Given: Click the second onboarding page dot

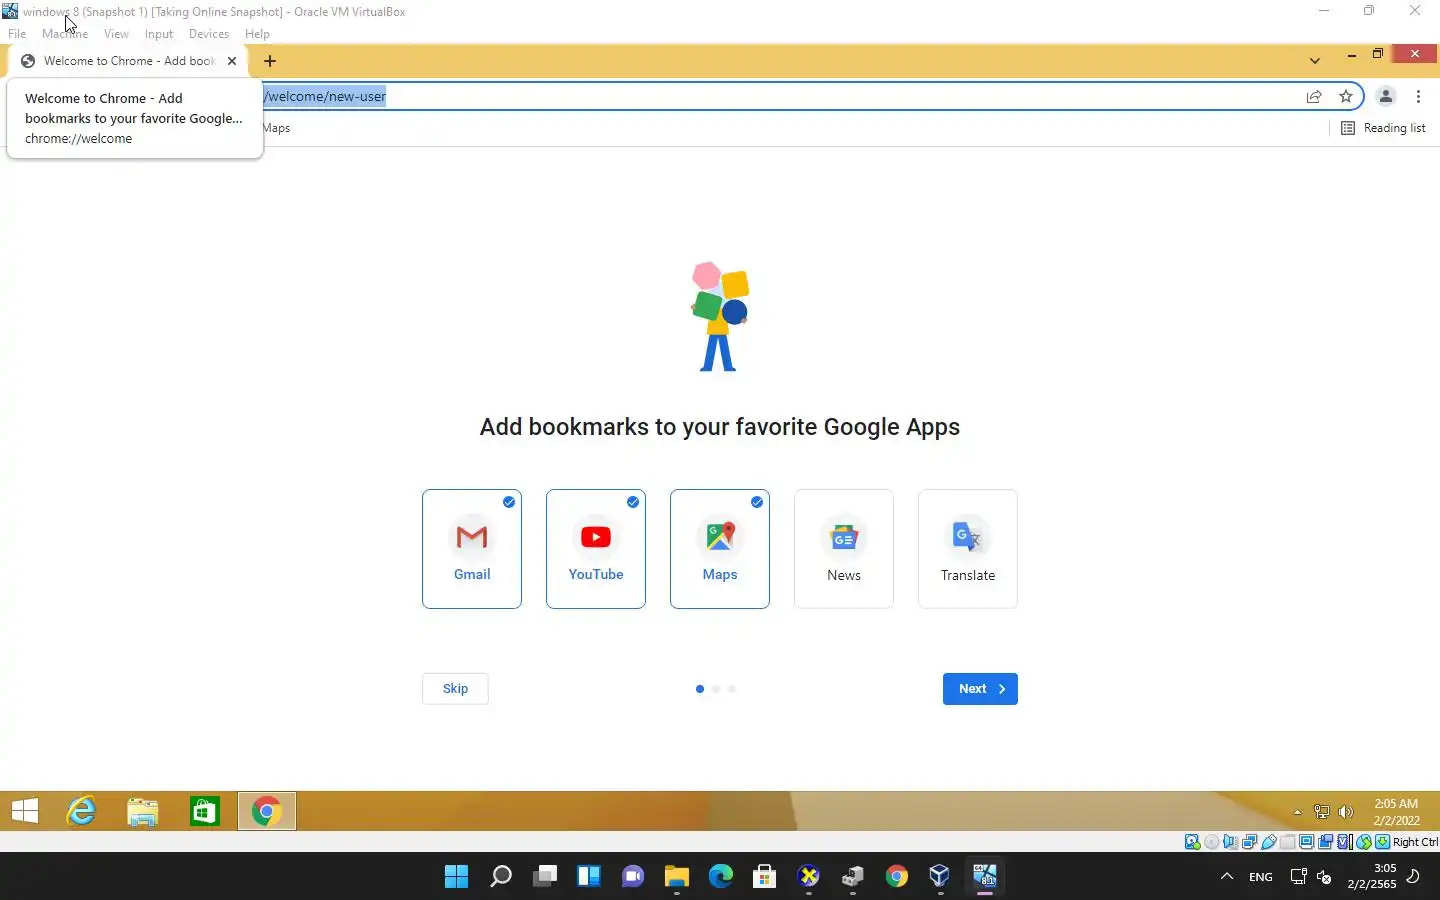Looking at the screenshot, I should click(716, 689).
